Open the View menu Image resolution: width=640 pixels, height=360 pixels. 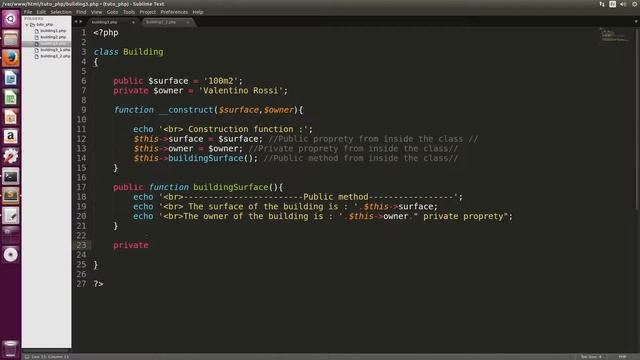pos(96,12)
